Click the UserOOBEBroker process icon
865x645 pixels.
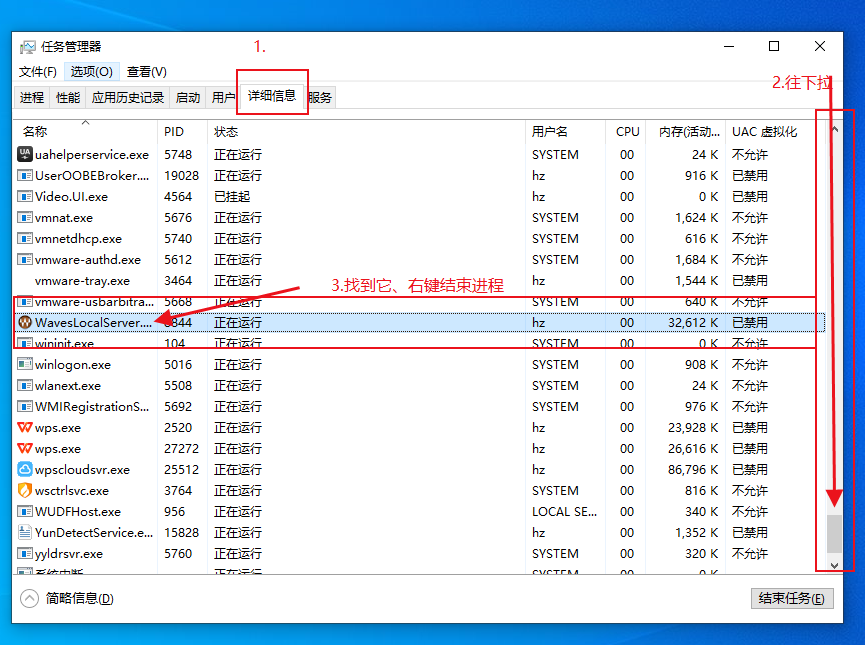point(25,175)
